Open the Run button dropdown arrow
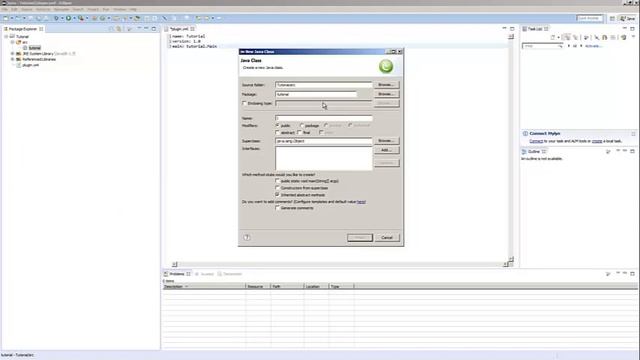Image resolution: width=640 pixels, height=360 pixels. (74, 18)
